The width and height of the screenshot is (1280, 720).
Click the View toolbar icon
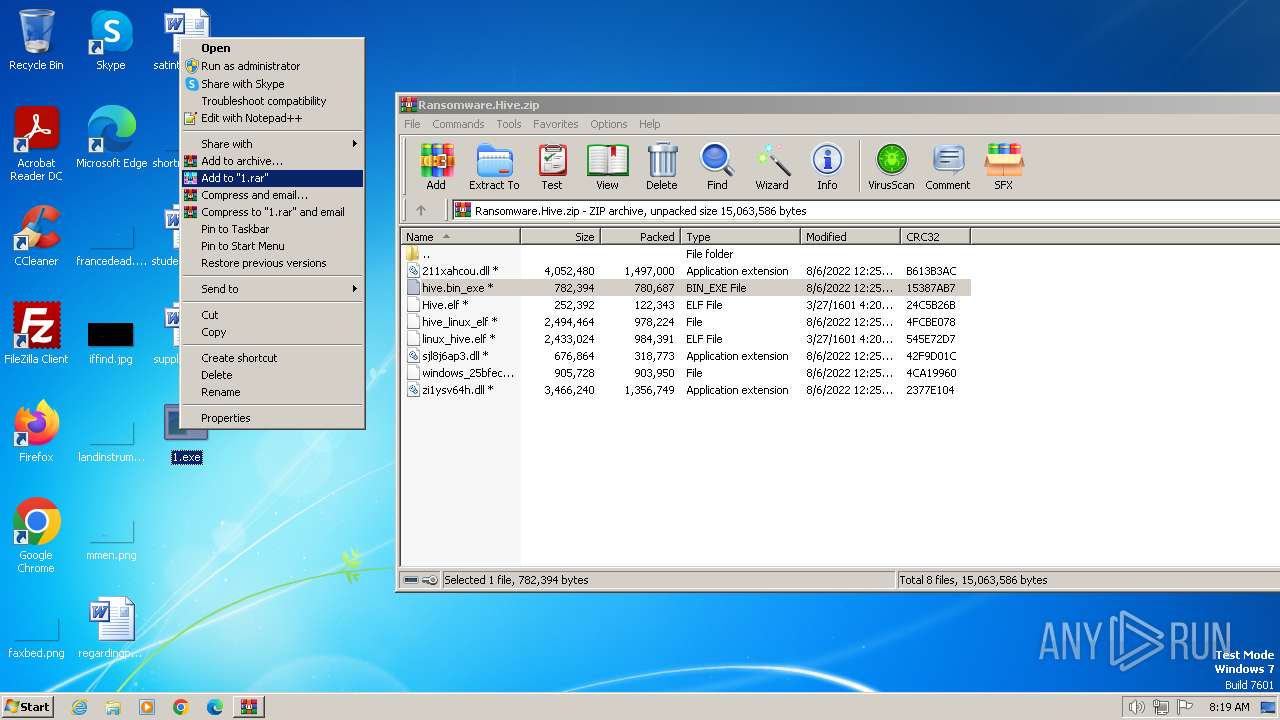607,166
